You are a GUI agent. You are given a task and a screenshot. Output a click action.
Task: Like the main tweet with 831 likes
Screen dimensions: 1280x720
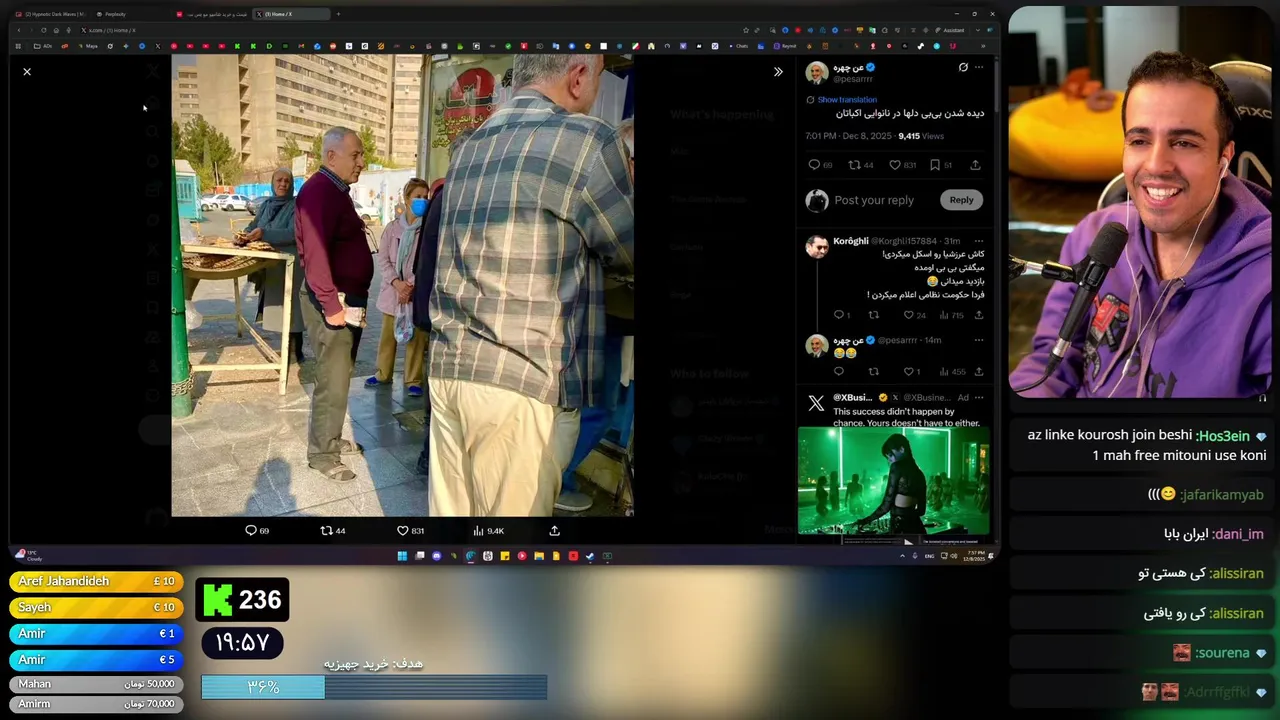click(x=902, y=165)
